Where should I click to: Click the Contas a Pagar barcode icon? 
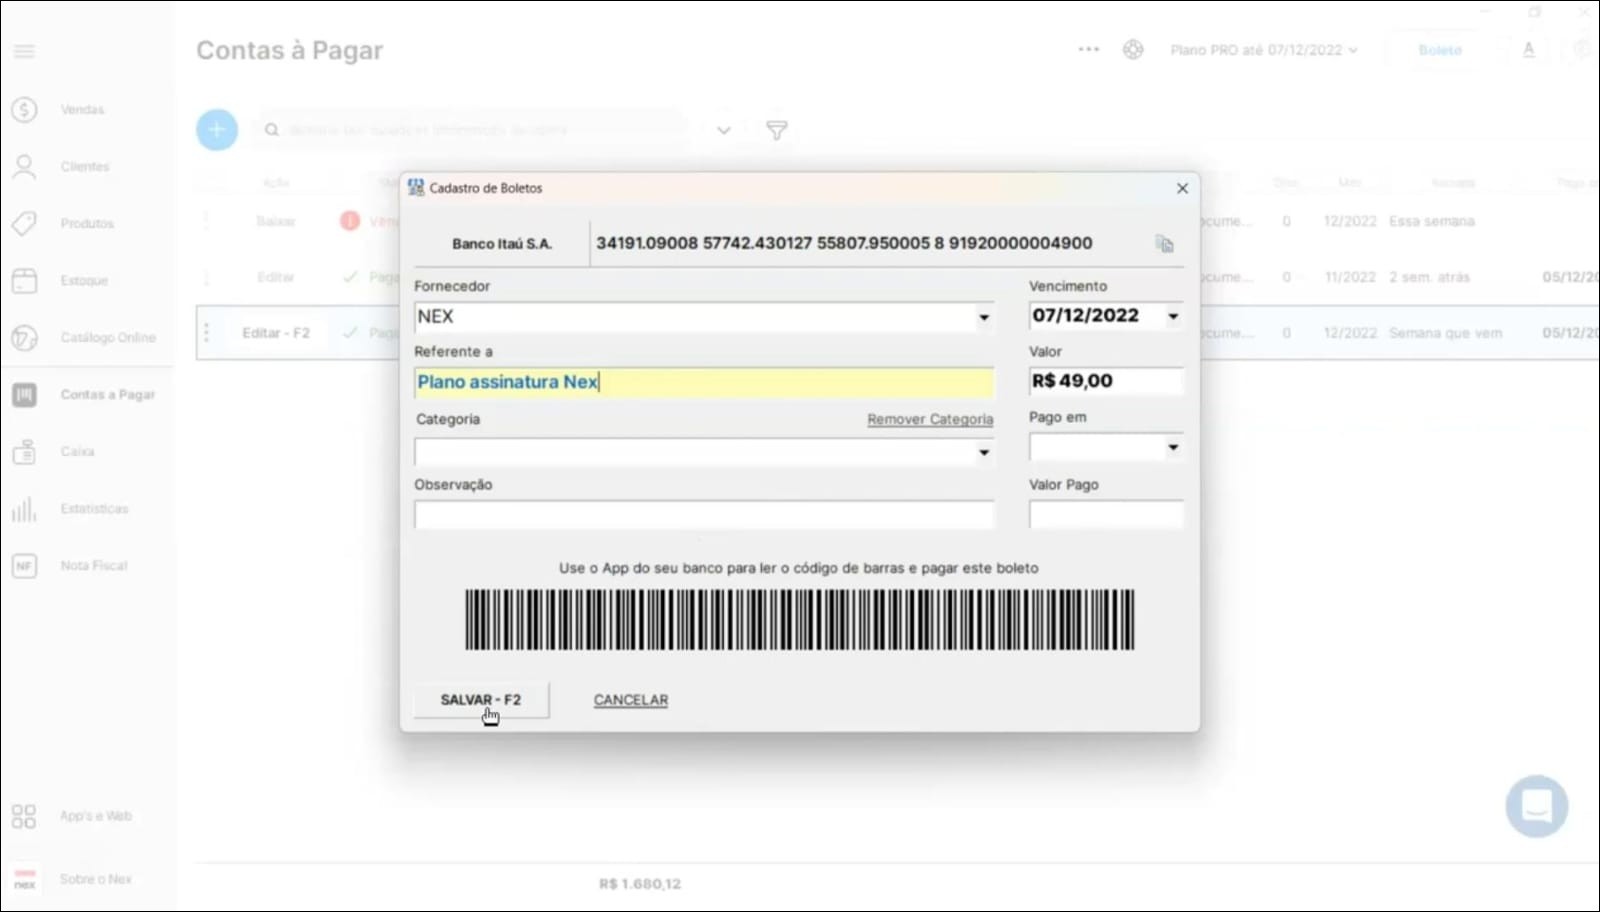pos(24,395)
